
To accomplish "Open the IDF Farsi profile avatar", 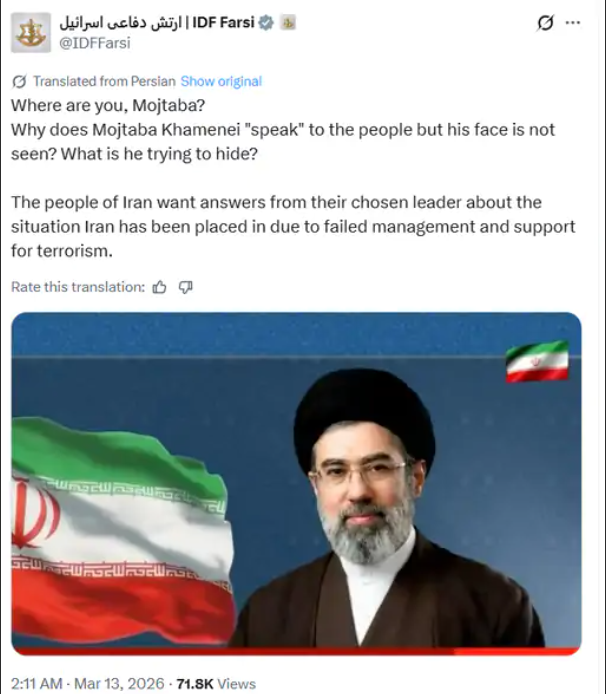I will click(31, 33).
